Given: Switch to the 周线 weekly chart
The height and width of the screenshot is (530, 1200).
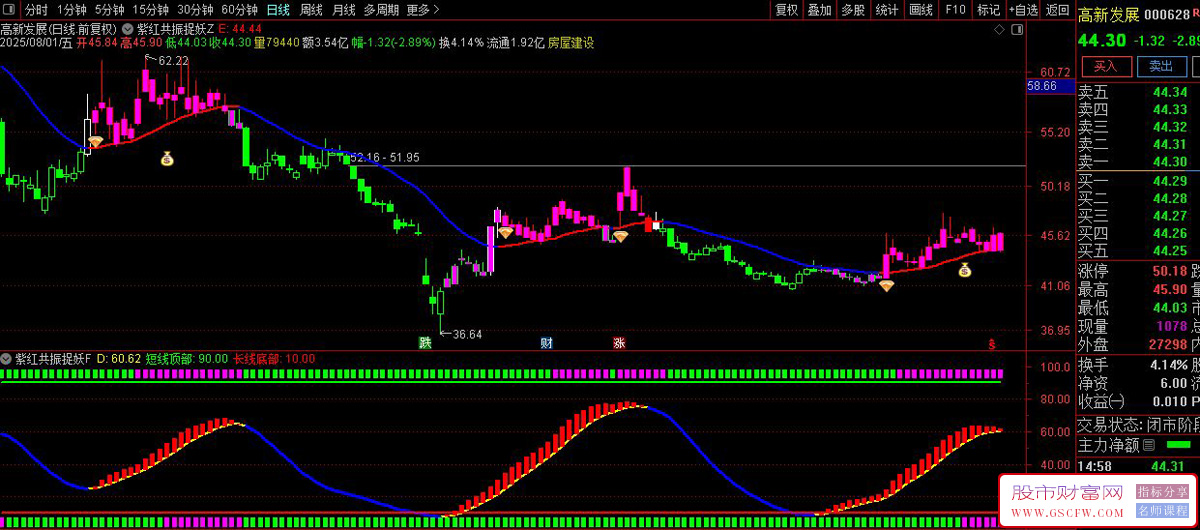Looking at the screenshot, I should click(311, 10).
